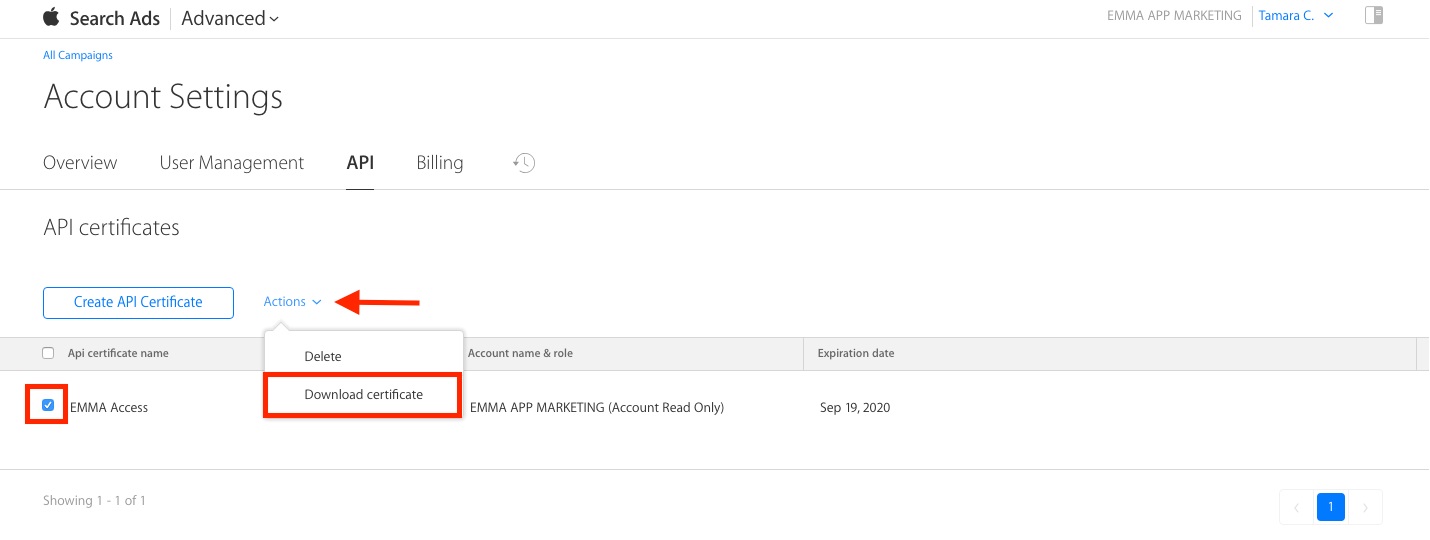The height and width of the screenshot is (540, 1430).
Task: Collapse the Actions dropdown
Action: (x=292, y=302)
